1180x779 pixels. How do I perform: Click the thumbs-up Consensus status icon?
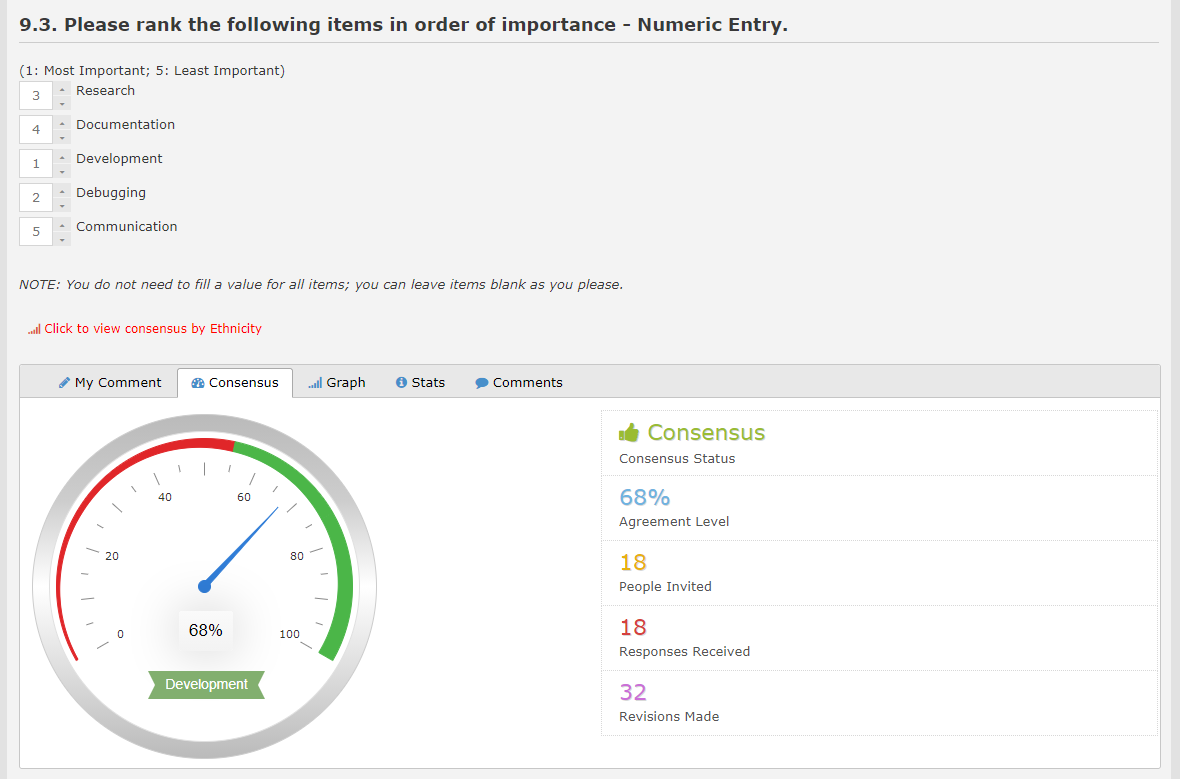click(629, 433)
